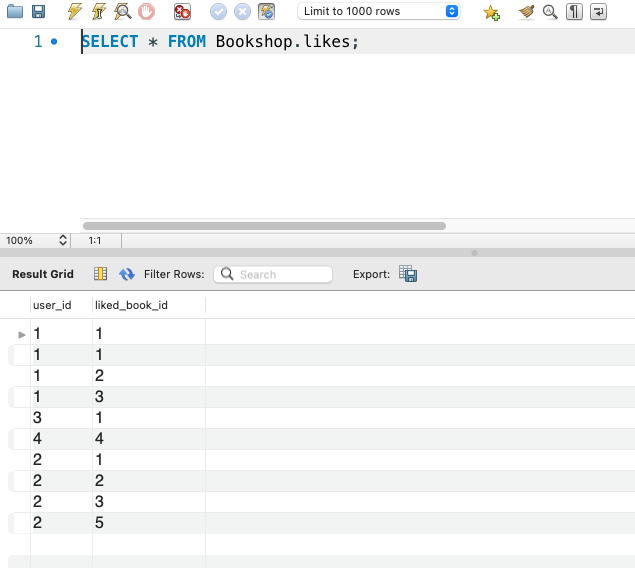Stop query execution with the red hand icon

(146, 11)
